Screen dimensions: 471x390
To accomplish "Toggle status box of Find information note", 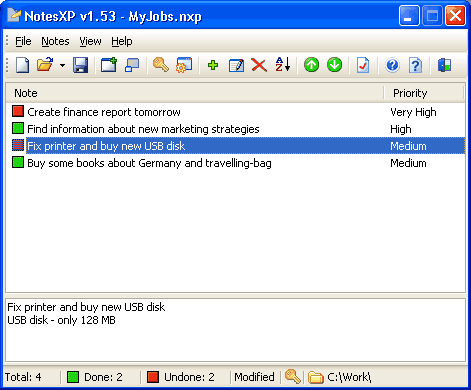I will [x=18, y=128].
